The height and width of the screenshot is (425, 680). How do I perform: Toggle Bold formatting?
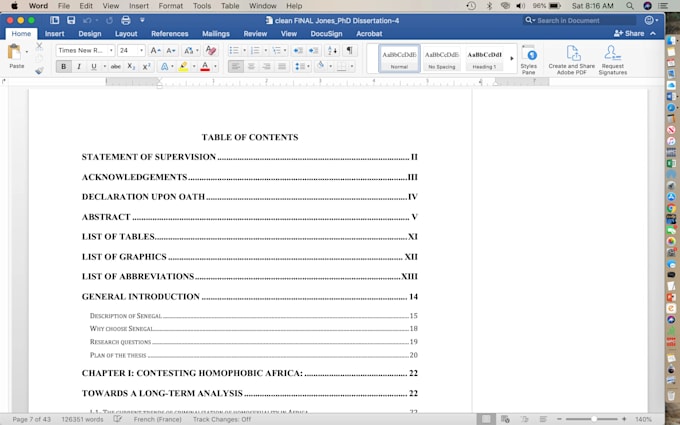click(x=64, y=66)
